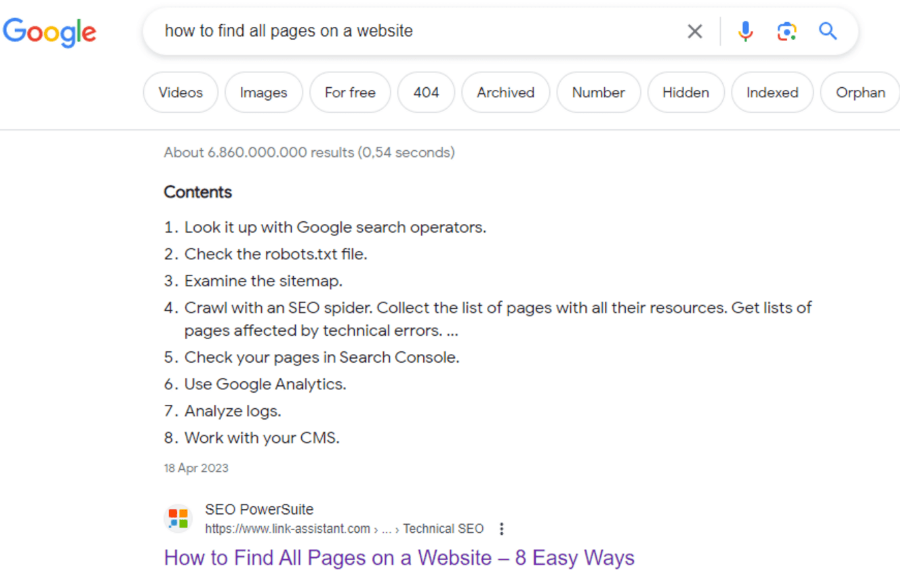Select the Number filter chip

[598, 93]
